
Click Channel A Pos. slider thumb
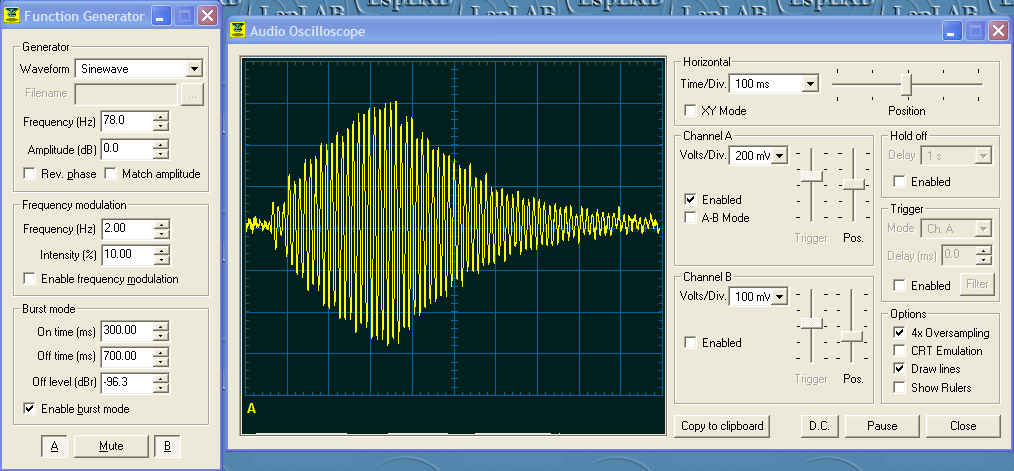(854, 185)
